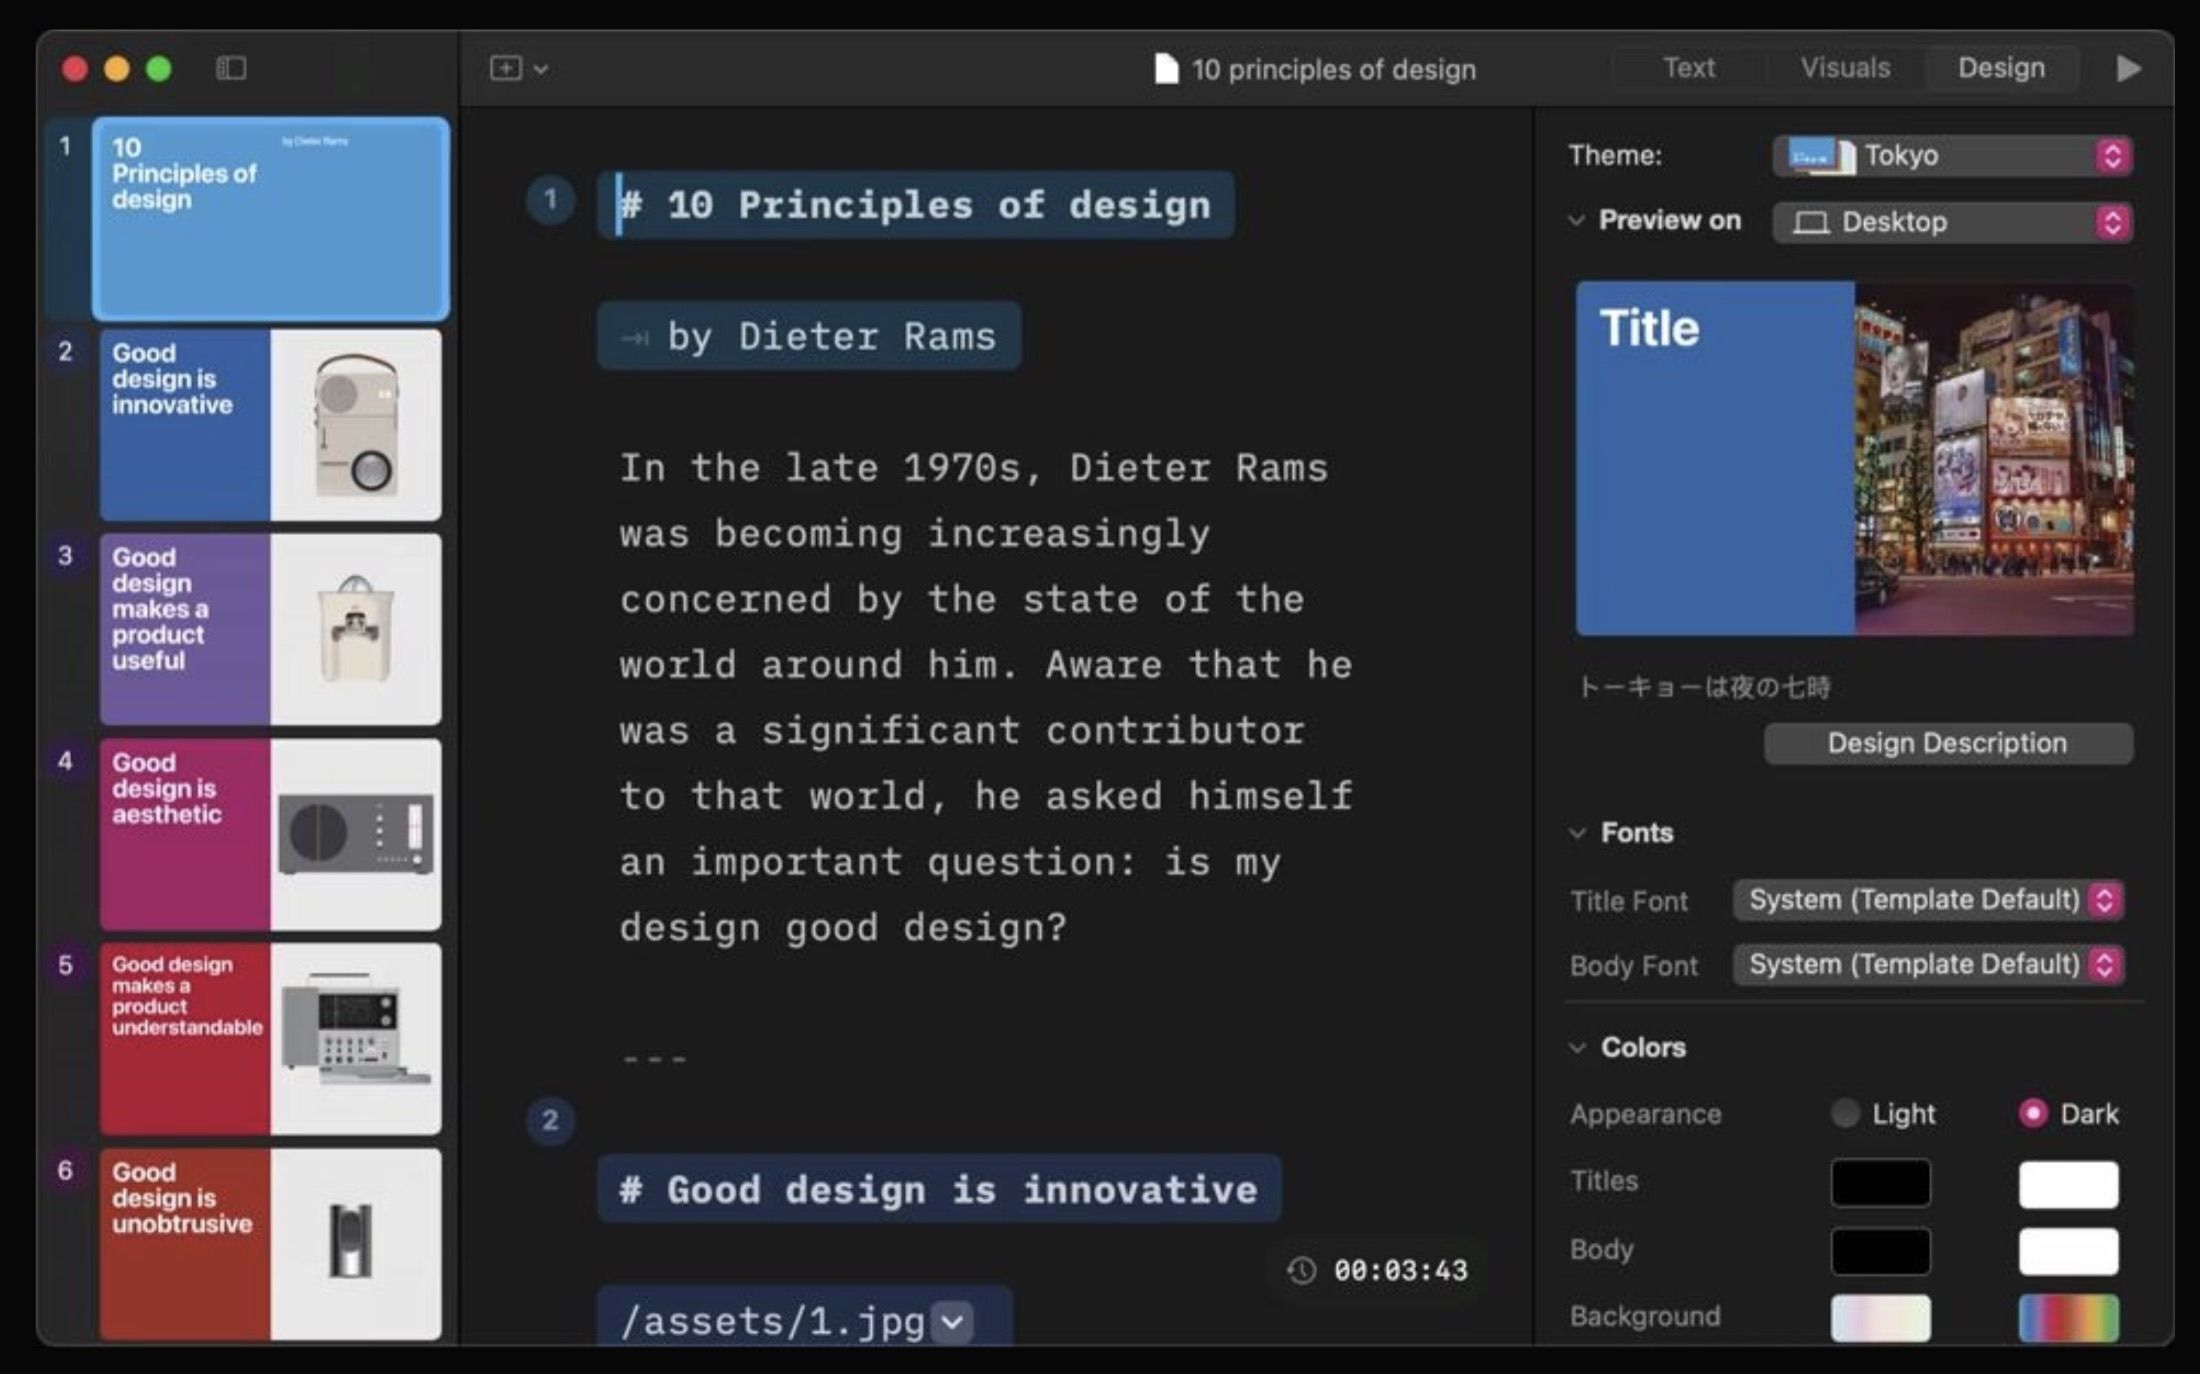The image size is (2200, 1374).
Task: Toggle the sidebar panel icon
Action: click(x=231, y=68)
